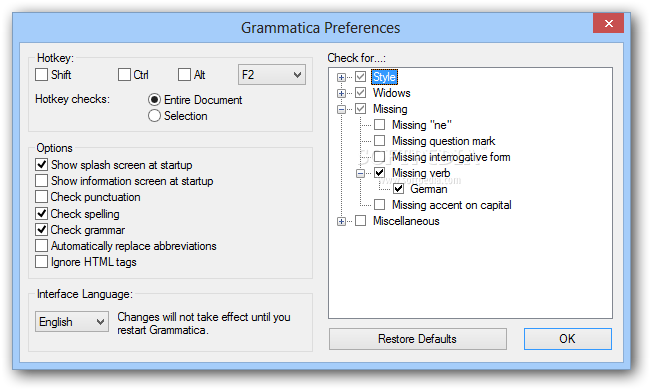This screenshot has height=390, width=651.
Task: Click the Restore Defaults button
Action: tap(418, 339)
